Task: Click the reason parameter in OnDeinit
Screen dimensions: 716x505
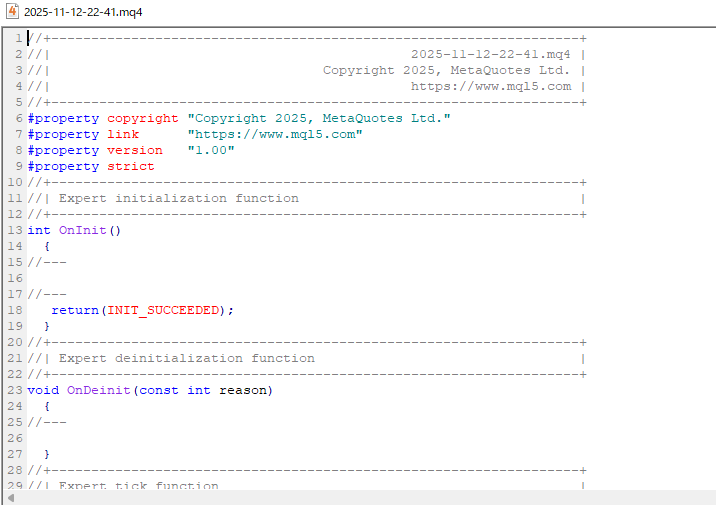Action: 246,390
